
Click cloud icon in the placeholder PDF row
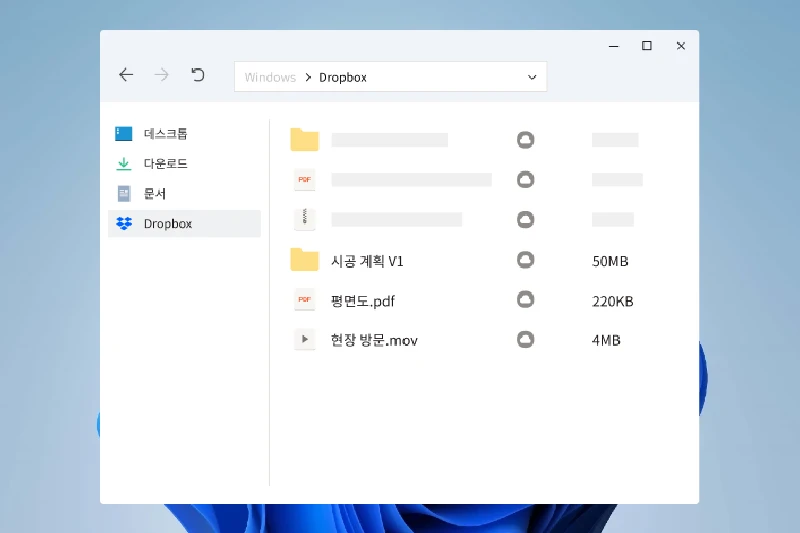[x=526, y=180]
